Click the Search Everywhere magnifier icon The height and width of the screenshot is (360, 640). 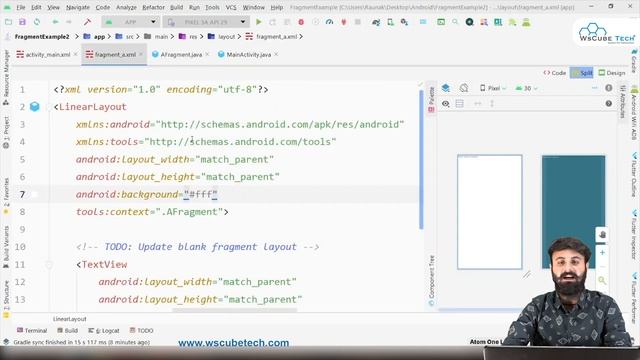455,22
